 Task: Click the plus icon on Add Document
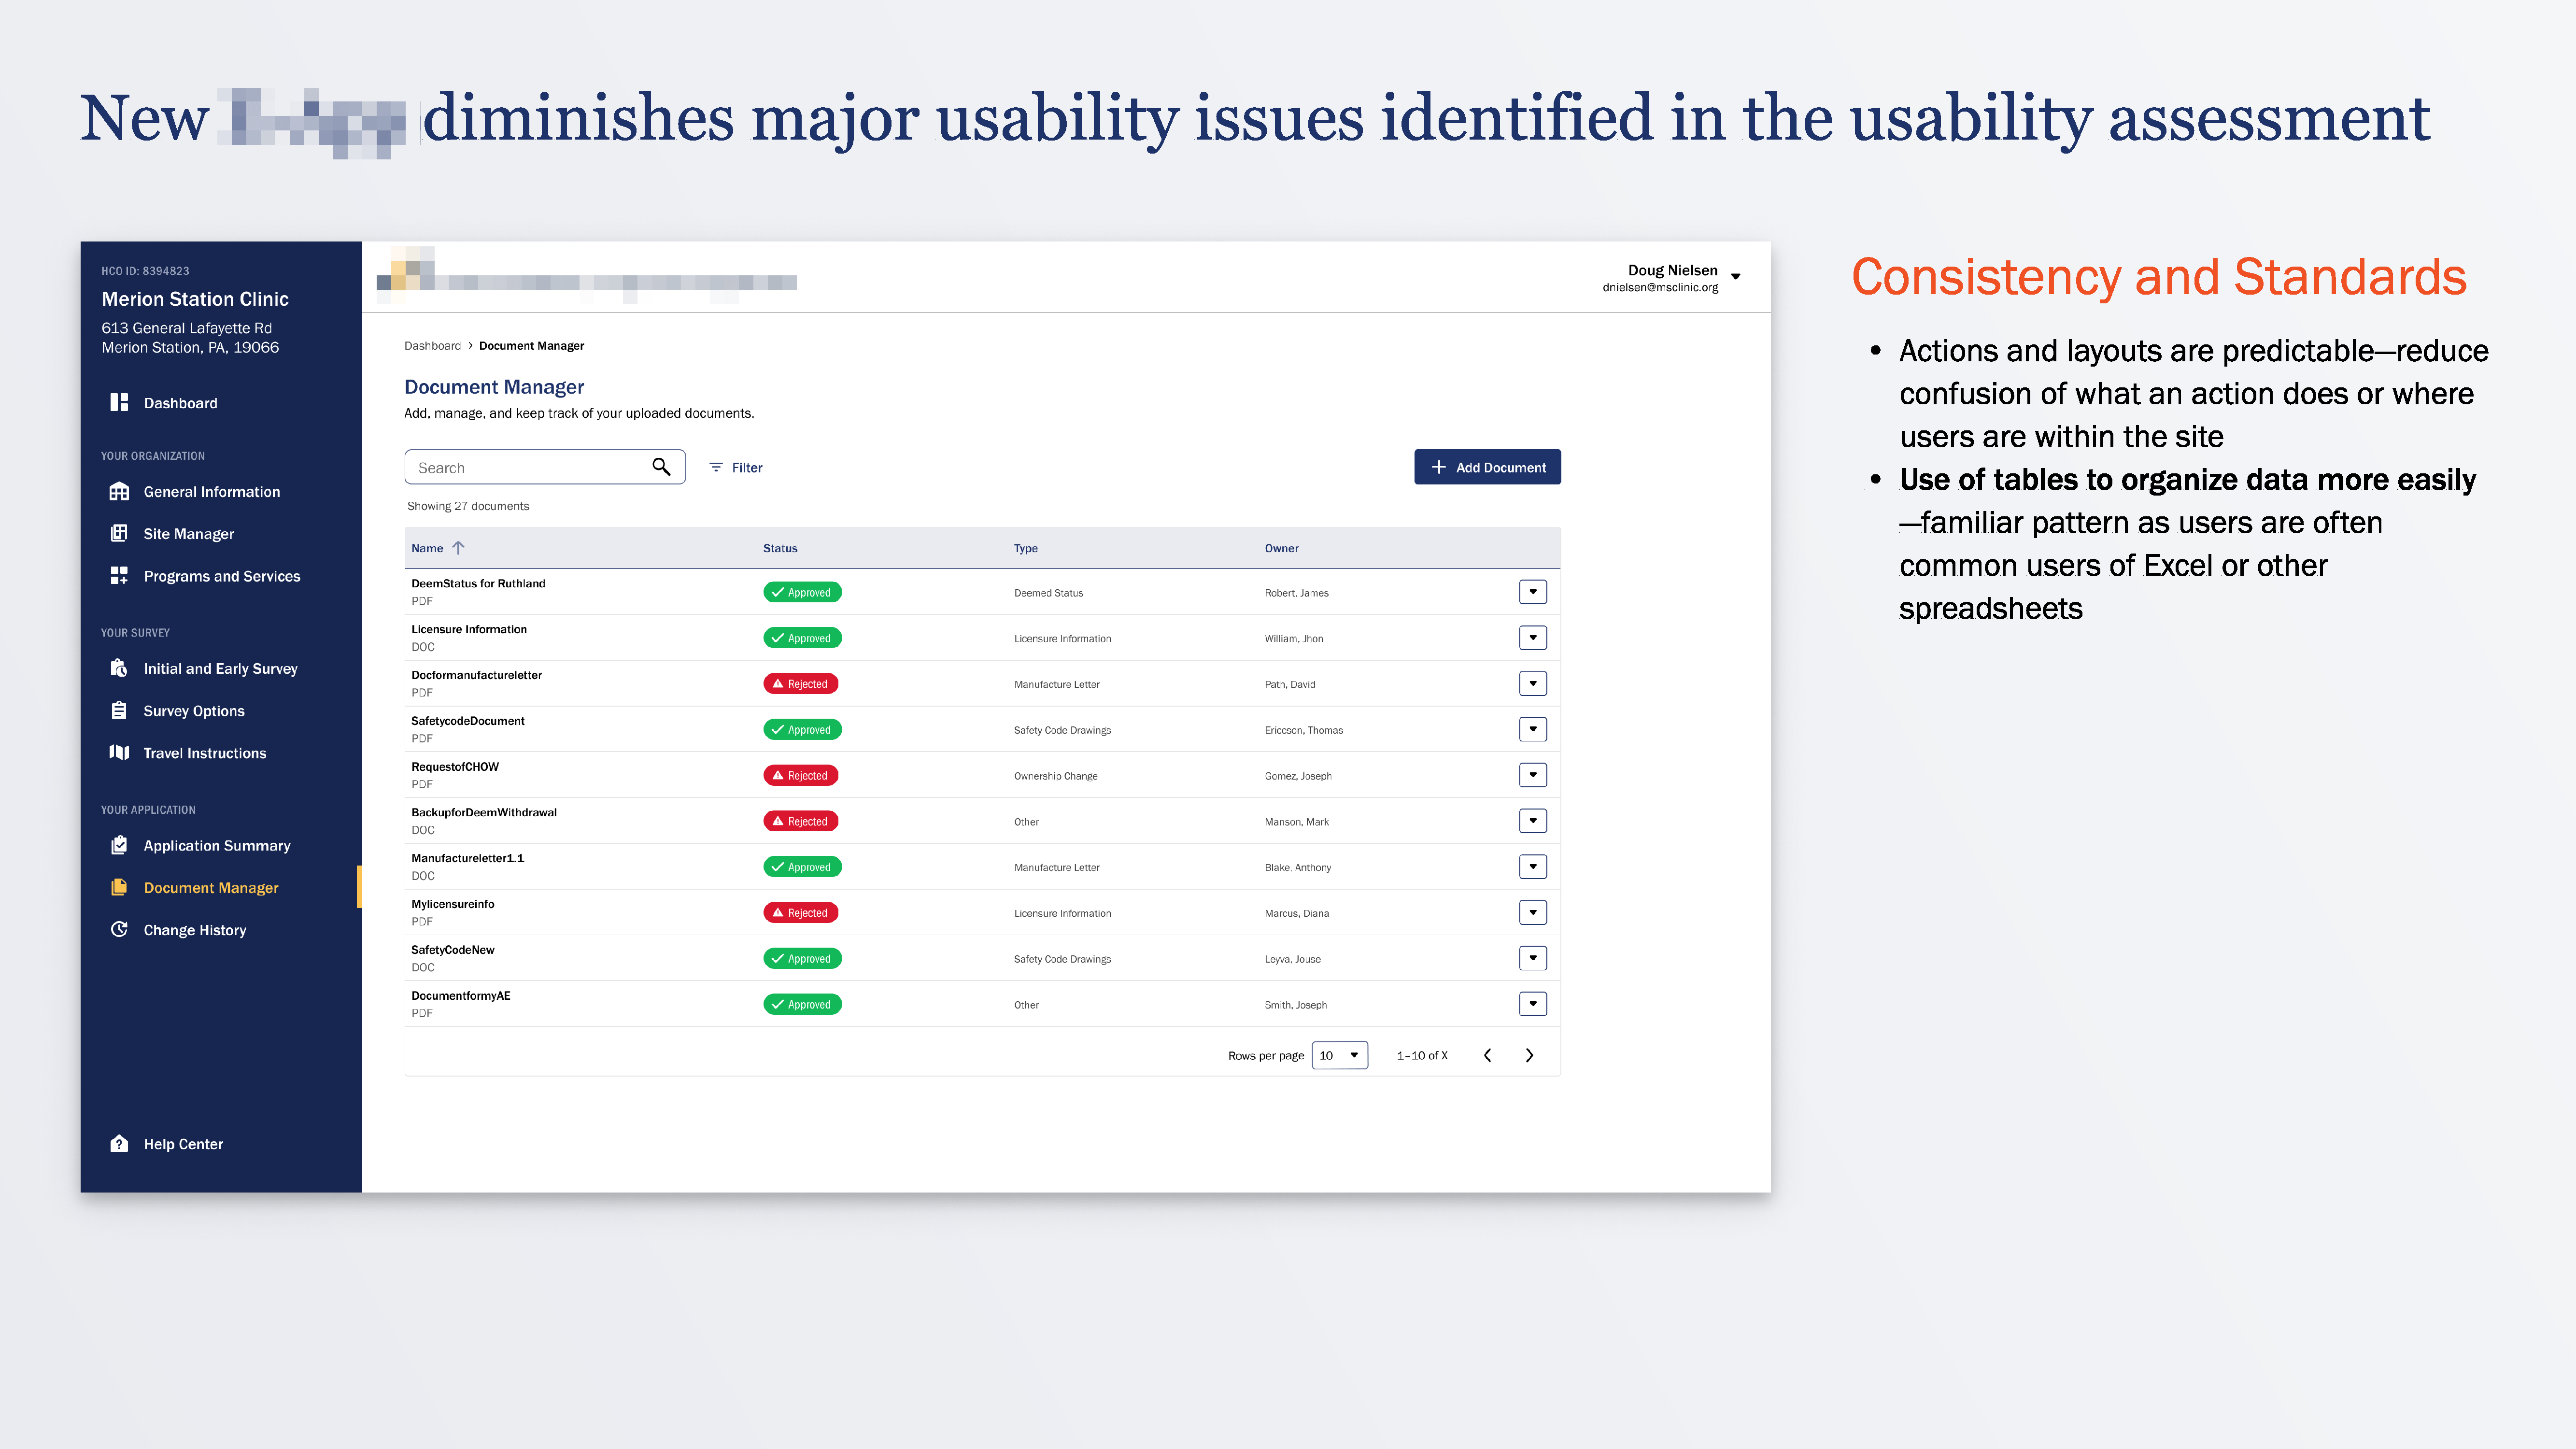[1439, 467]
